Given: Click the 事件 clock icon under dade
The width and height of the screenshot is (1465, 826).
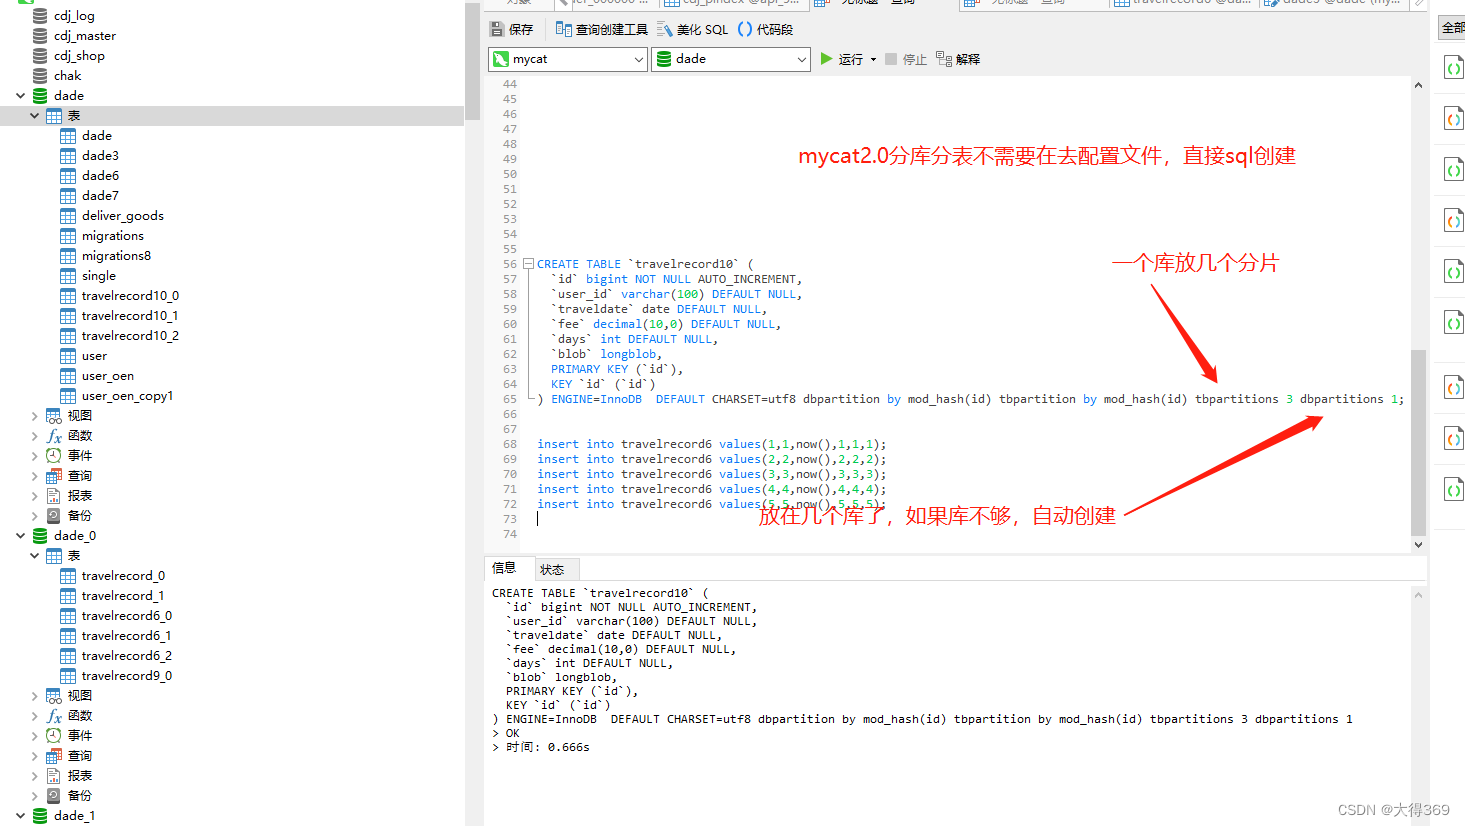Looking at the screenshot, I should coord(54,456).
